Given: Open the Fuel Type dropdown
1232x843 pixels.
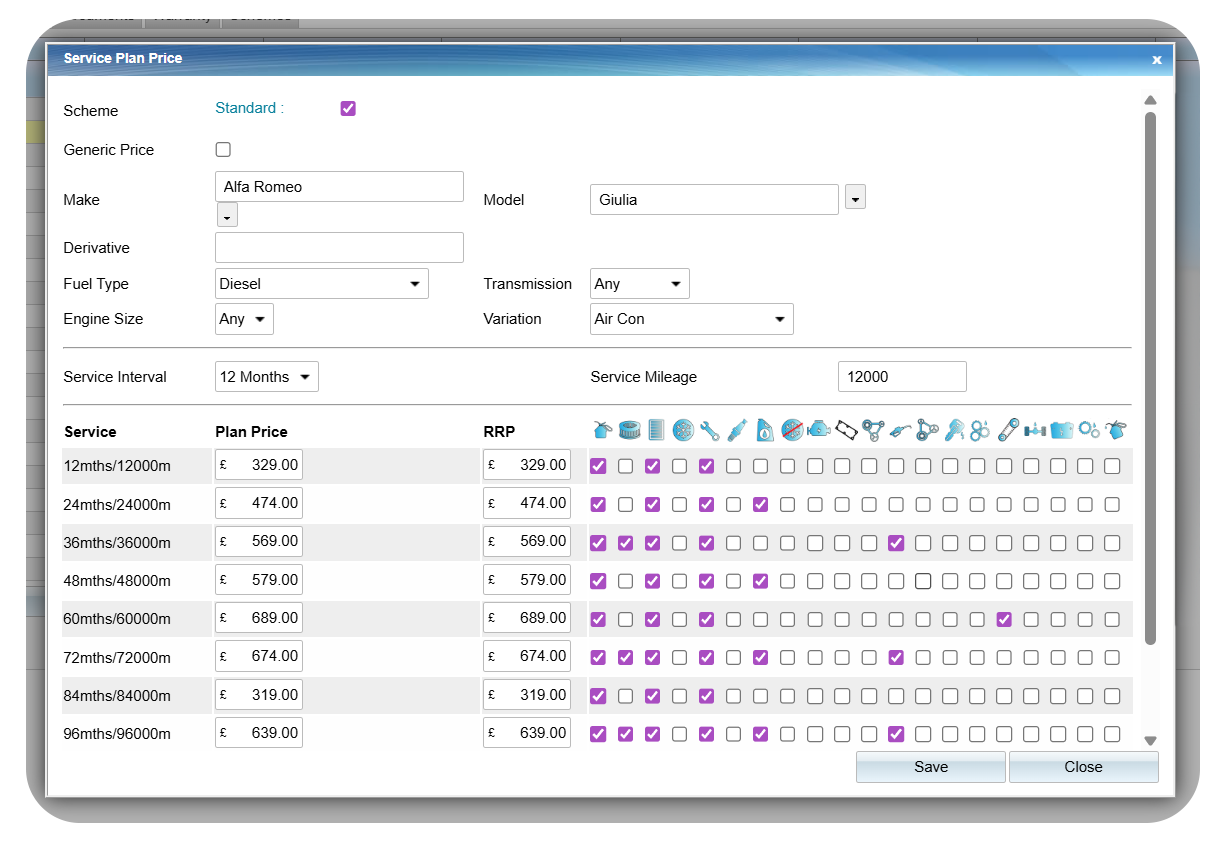Looking at the screenshot, I should (321, 284).
